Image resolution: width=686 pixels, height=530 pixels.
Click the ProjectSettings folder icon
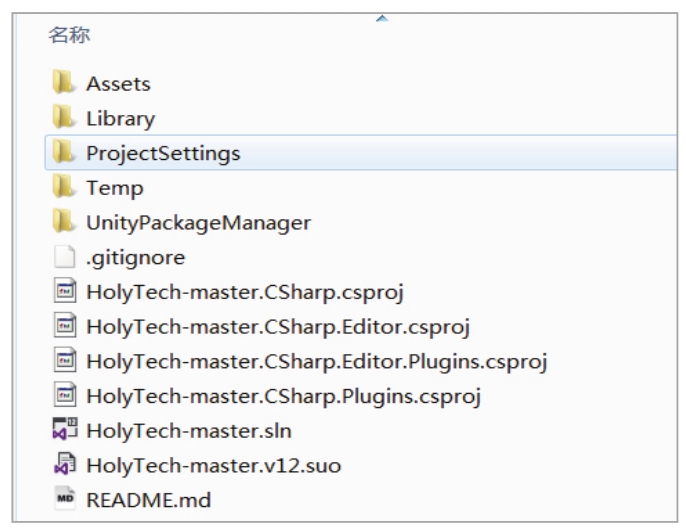(x=64, y=152)
